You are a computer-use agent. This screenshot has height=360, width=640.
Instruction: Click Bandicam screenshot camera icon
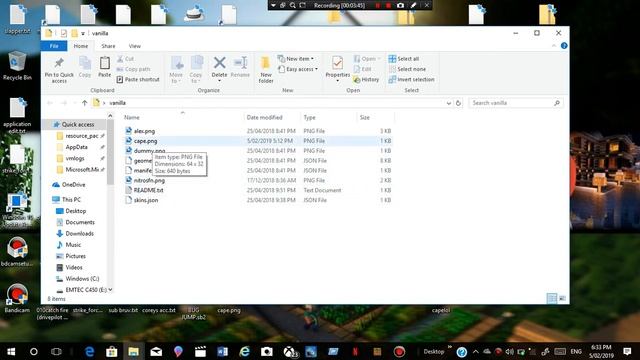point(400,5)
